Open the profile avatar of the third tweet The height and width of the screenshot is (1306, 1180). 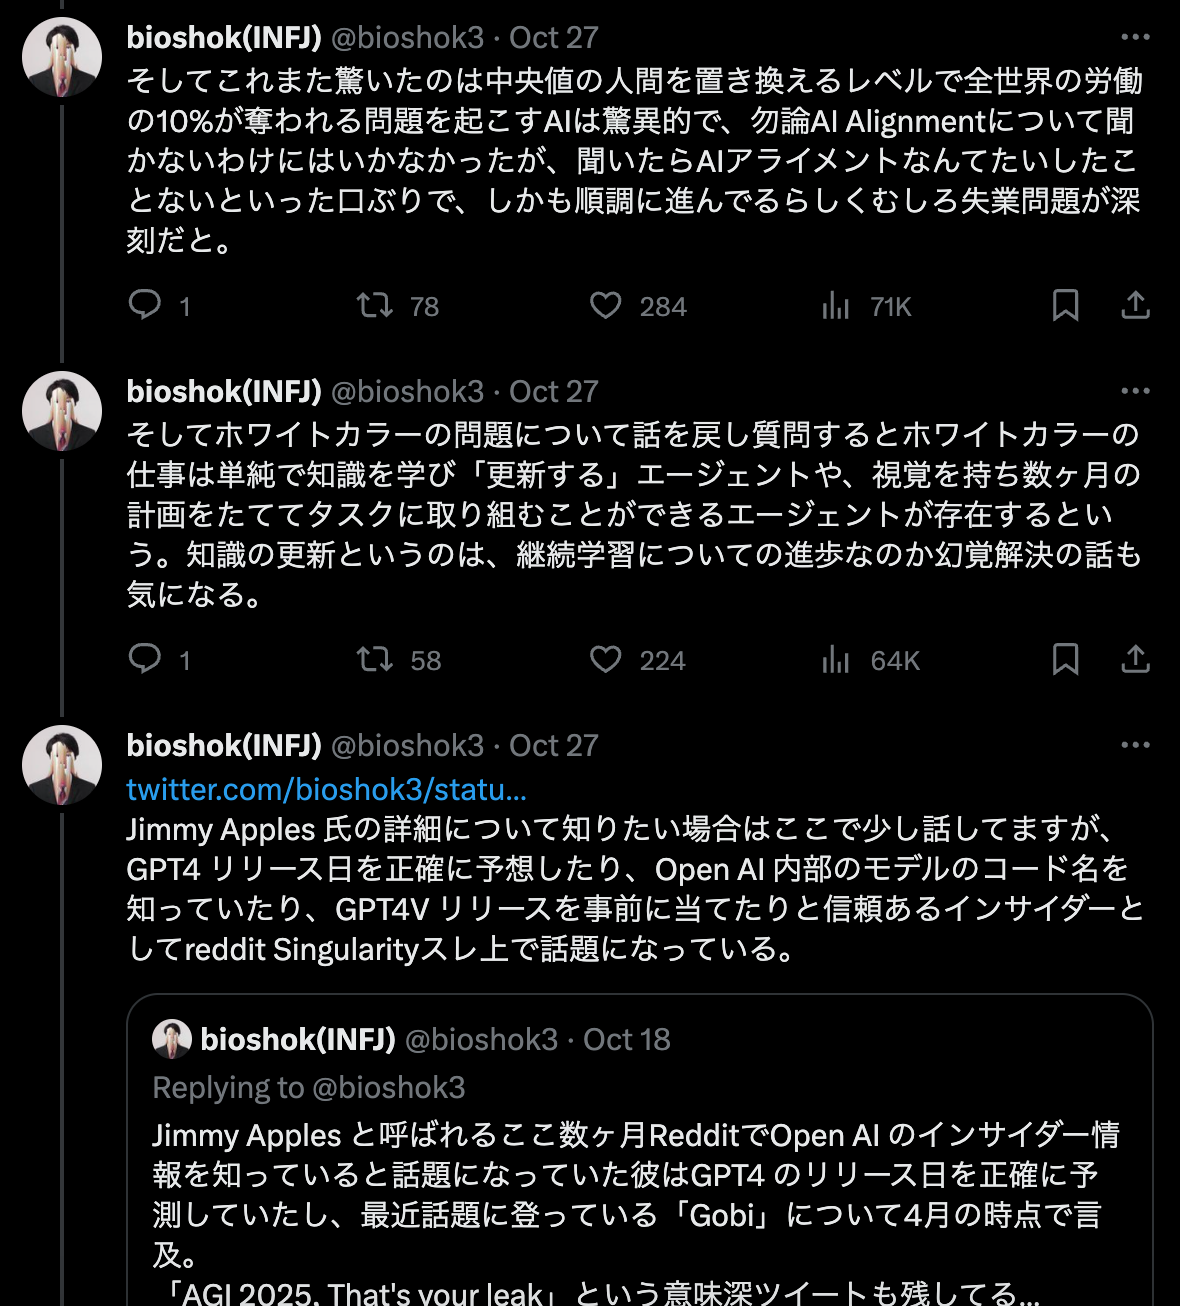[62, 765]
